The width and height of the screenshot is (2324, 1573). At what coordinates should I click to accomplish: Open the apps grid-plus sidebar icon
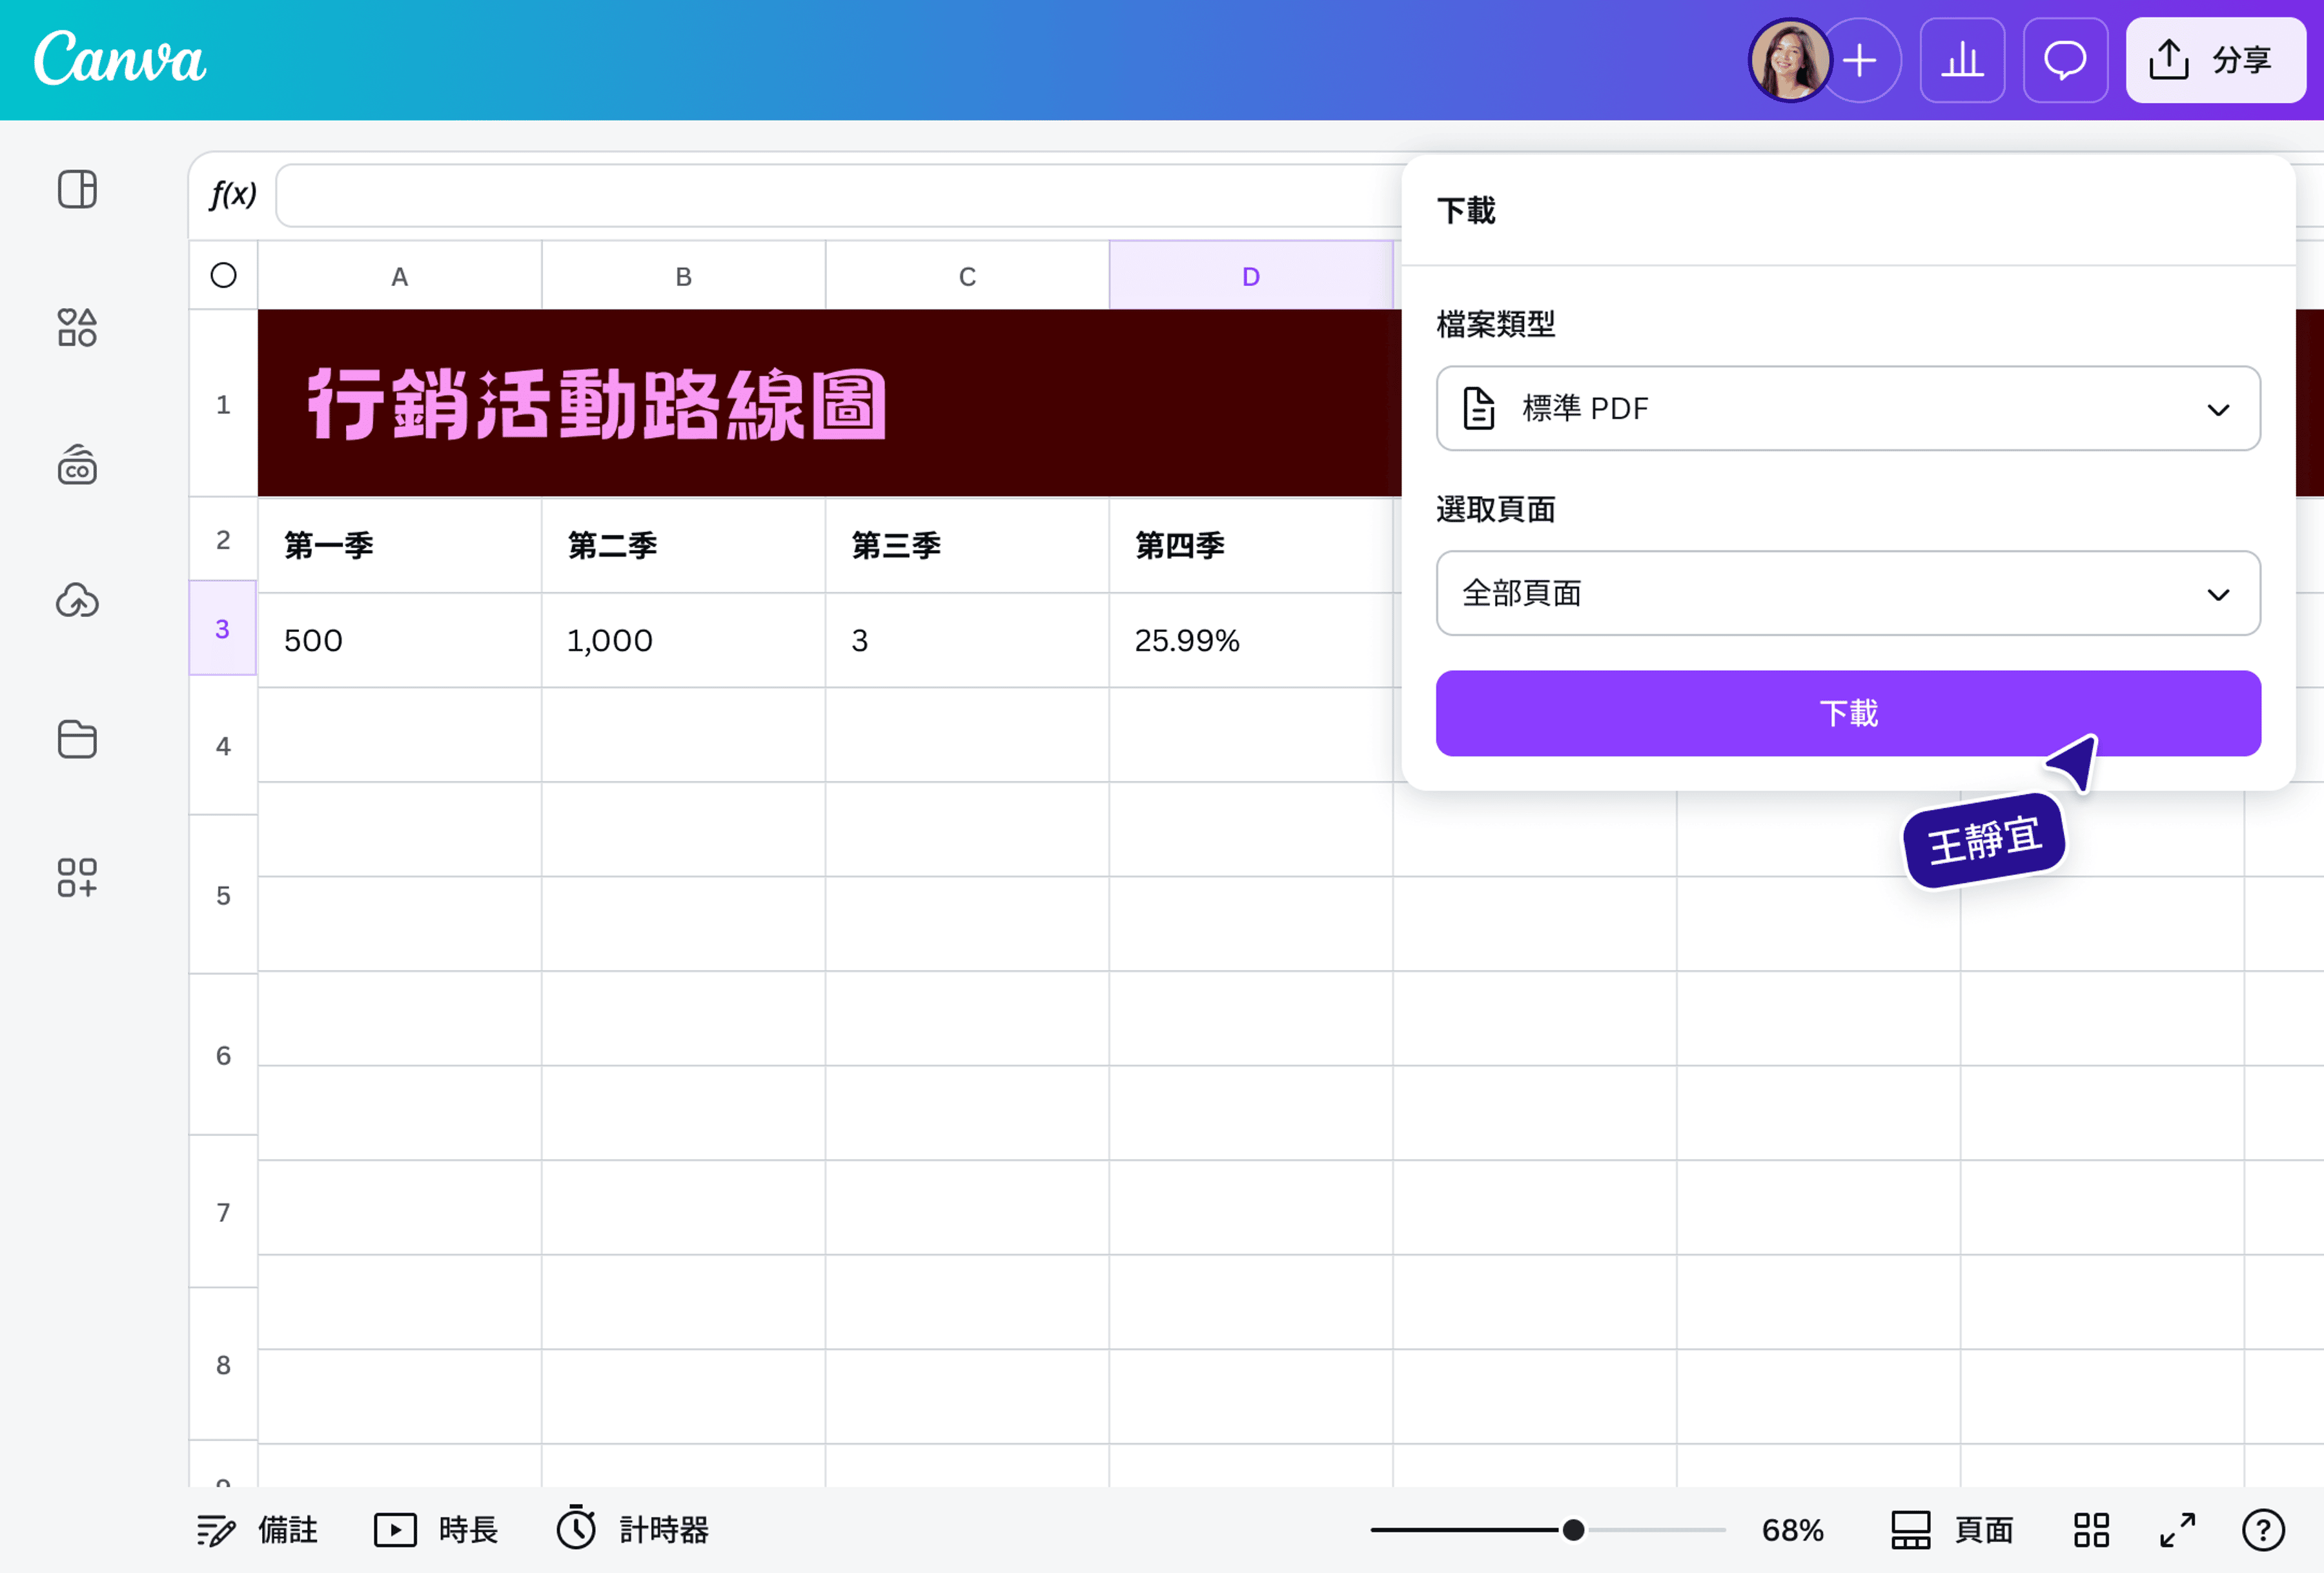77,877
